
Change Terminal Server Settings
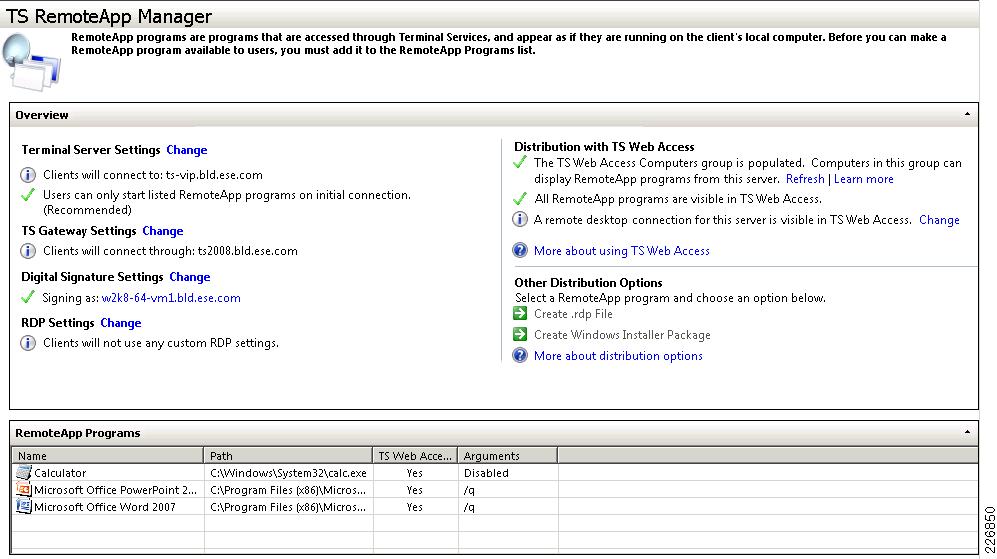pyautogui.click(x=187, y=150)
